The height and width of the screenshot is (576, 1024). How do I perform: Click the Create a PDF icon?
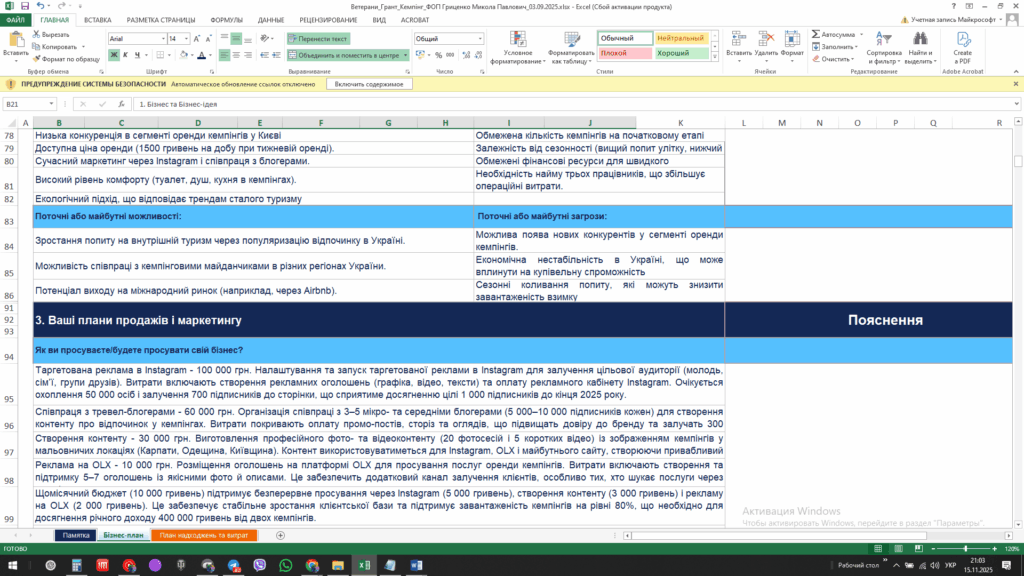pyautogui.click(x=962, y=40)
